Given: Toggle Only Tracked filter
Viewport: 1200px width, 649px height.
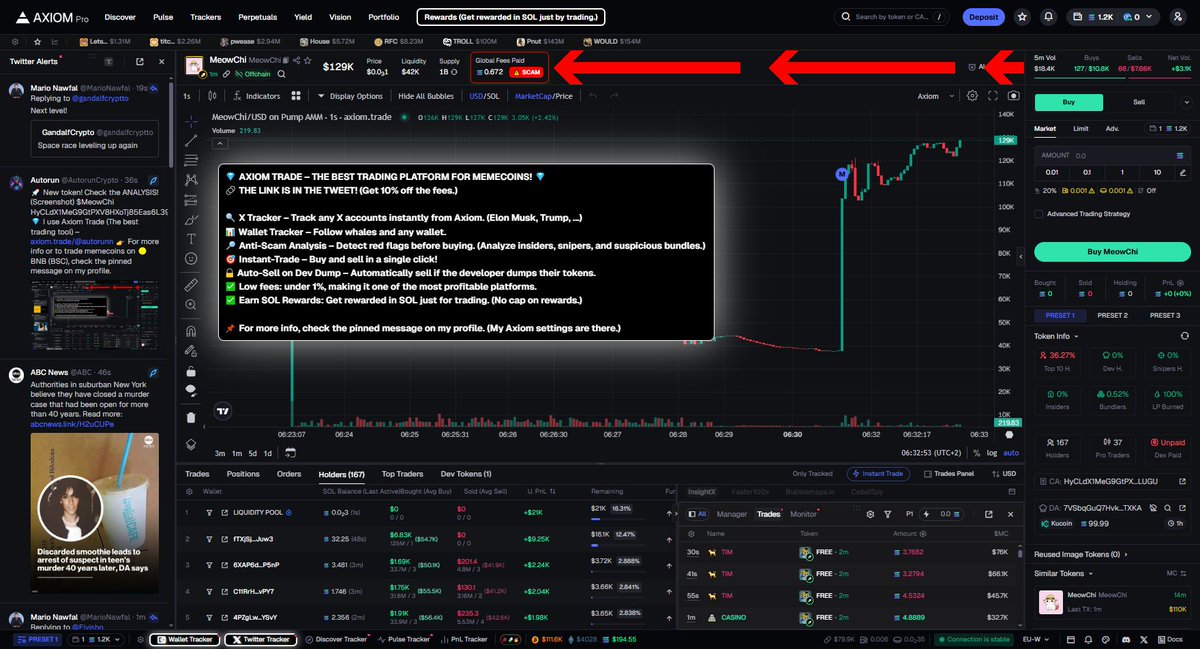Looking at the screenshot, I should 812,474.
